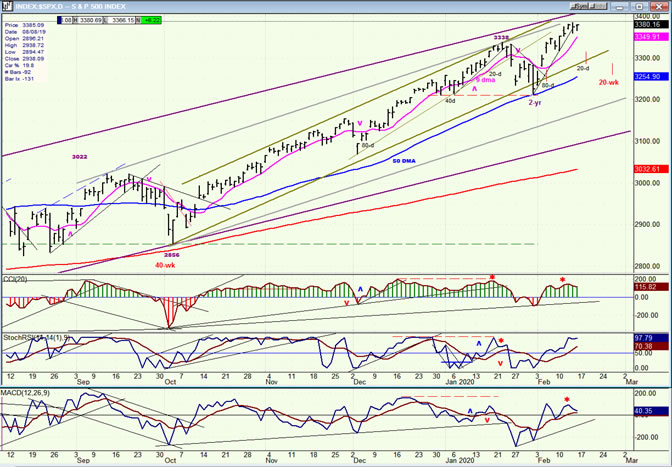
Task: Click the Low 2894.47 data row
Action: coord(24,52)
